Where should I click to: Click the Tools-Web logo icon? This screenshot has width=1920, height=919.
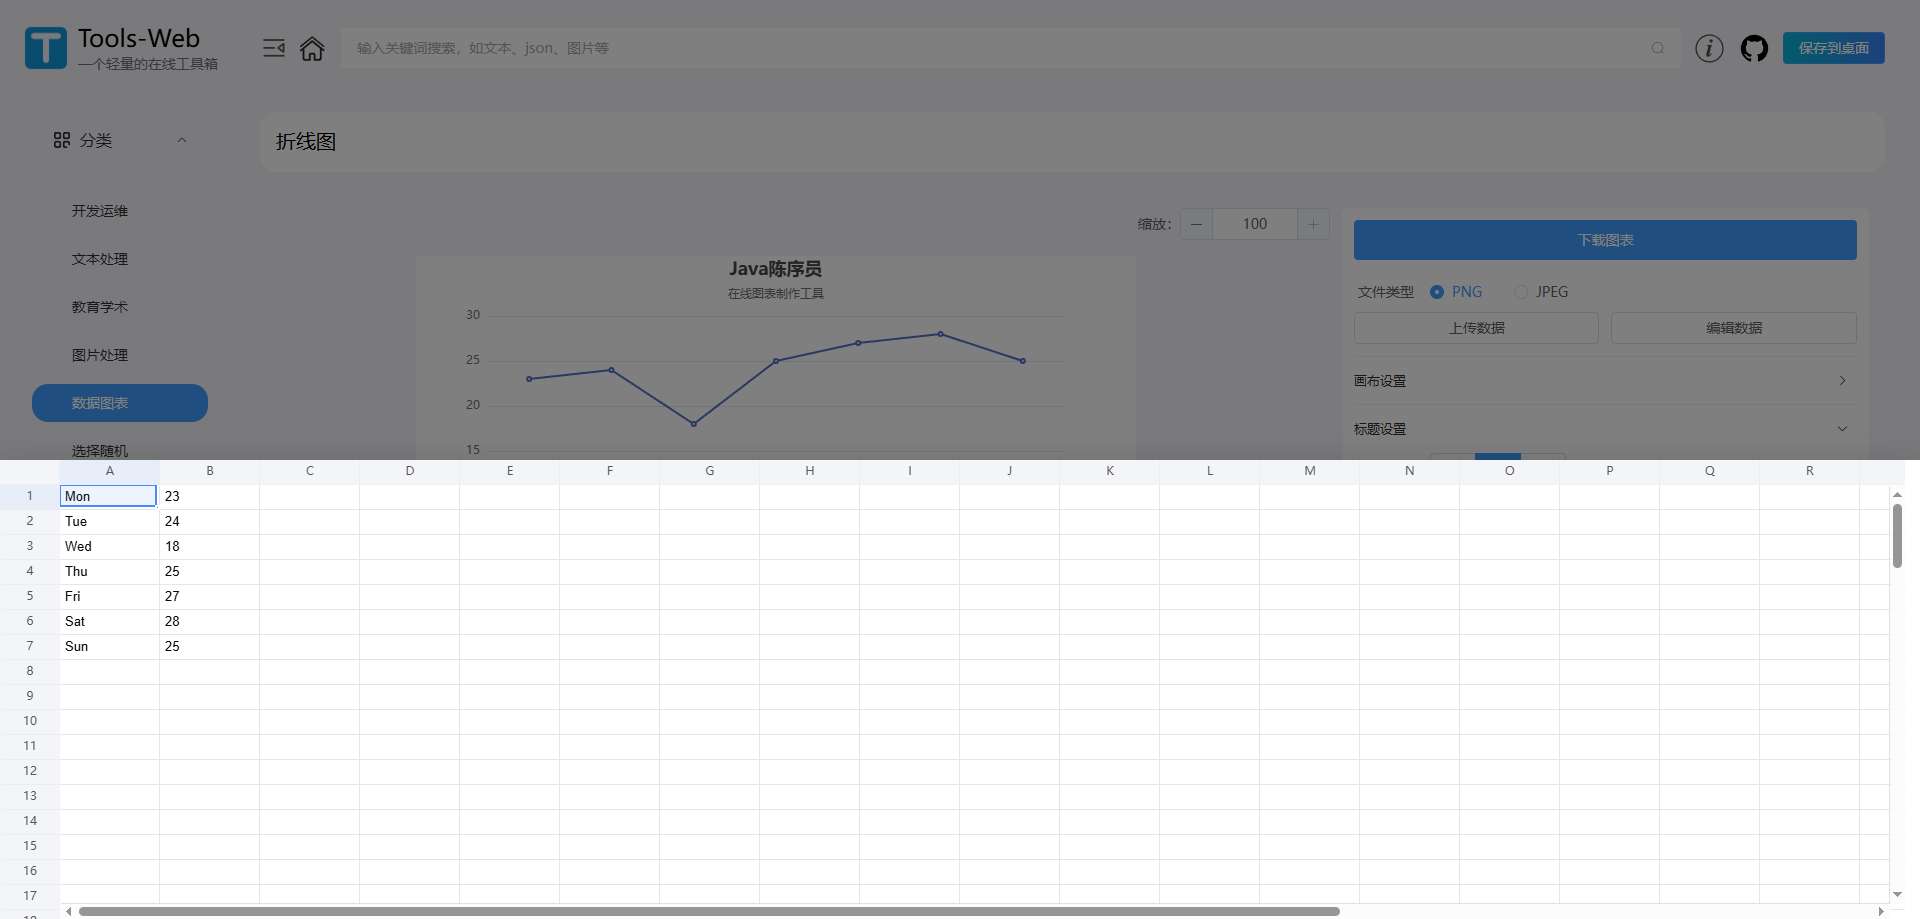(46, 48)
